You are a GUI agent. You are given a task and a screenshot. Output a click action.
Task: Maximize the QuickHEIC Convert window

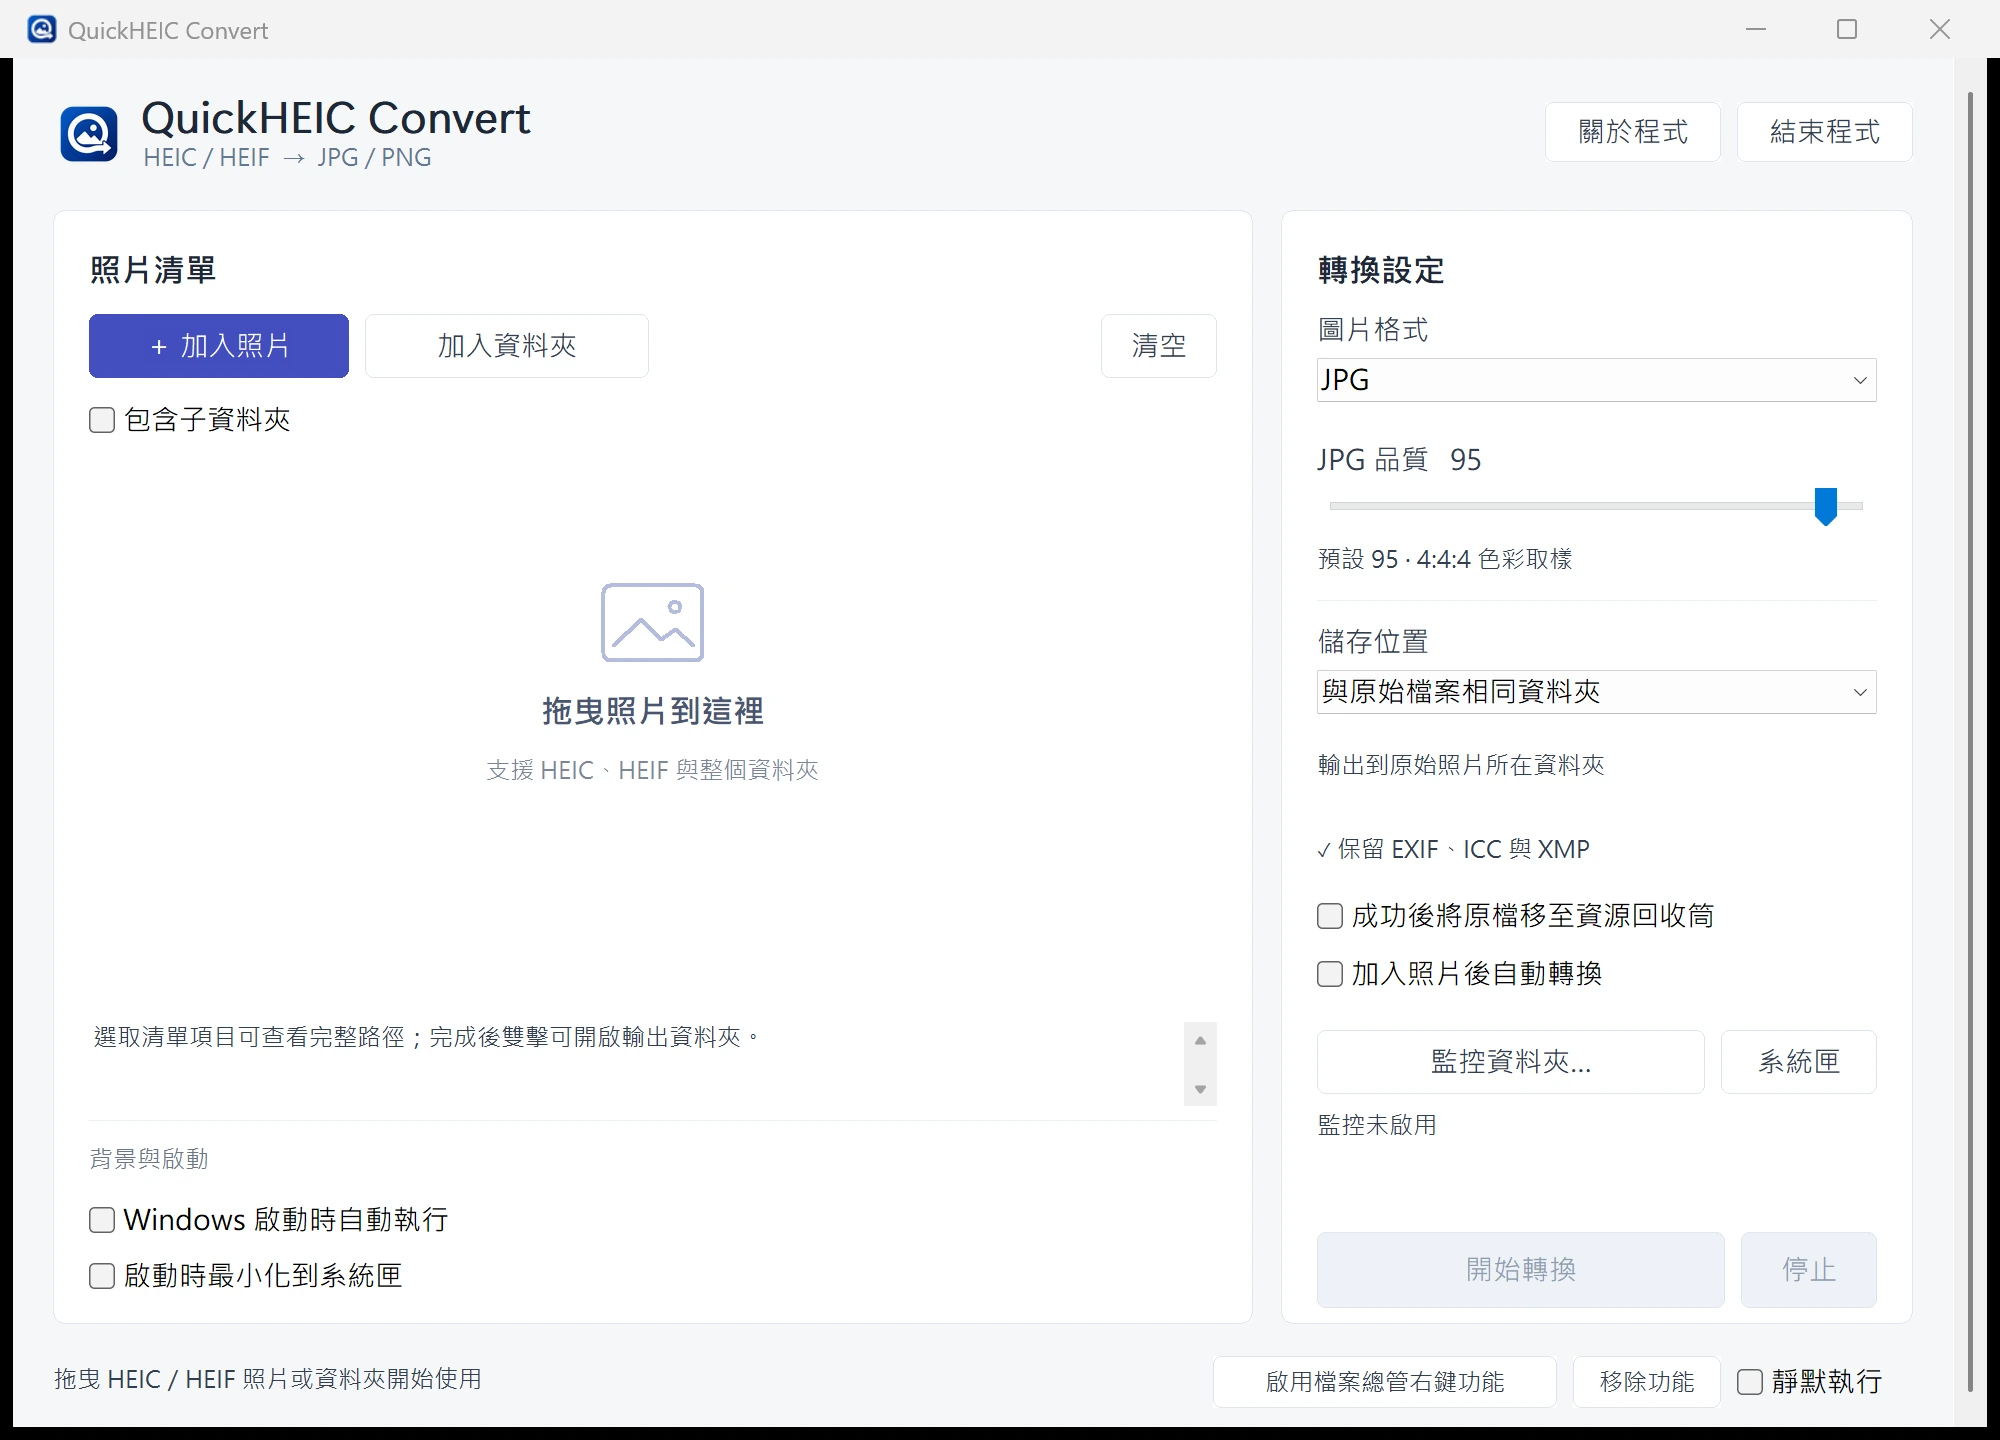pos(1847,29)
